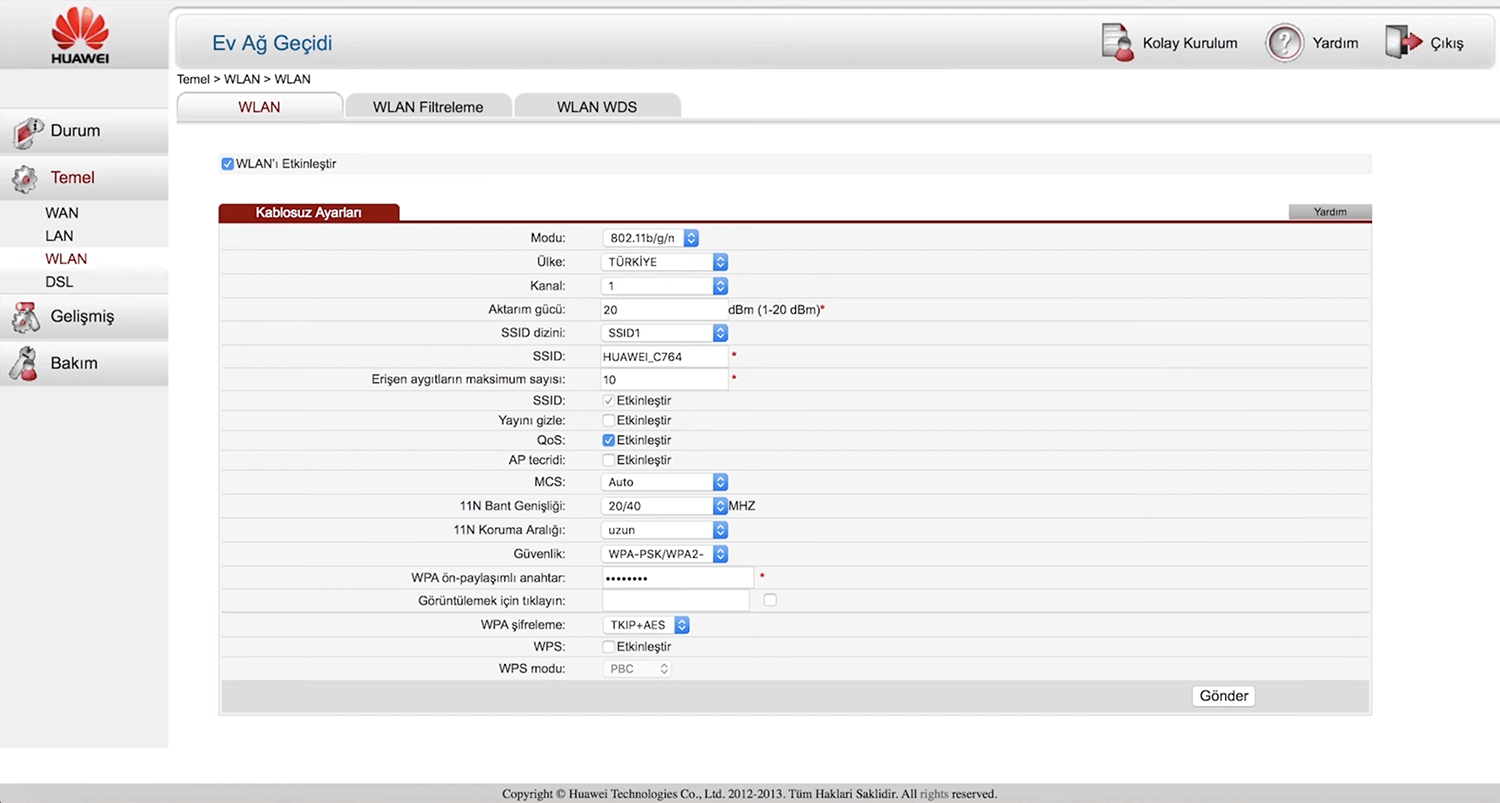Click the Temel gear icon
Screen dimensions: 1500x803
click(x=25, y=179)
